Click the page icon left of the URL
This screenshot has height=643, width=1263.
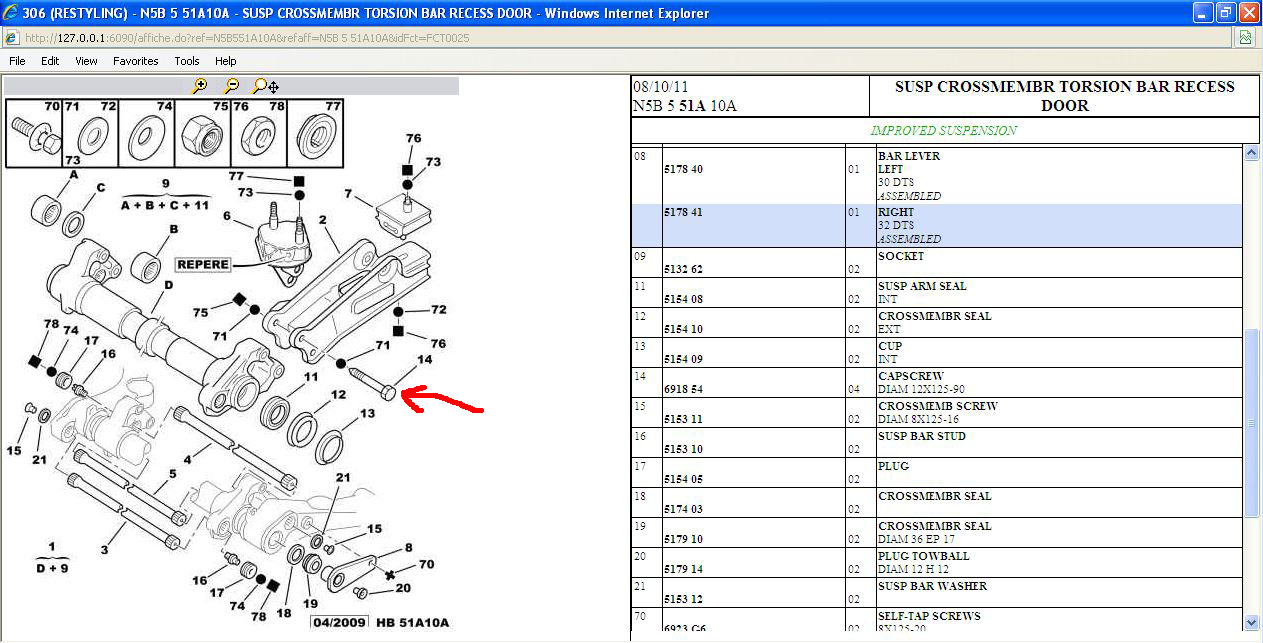pos(12,38)
